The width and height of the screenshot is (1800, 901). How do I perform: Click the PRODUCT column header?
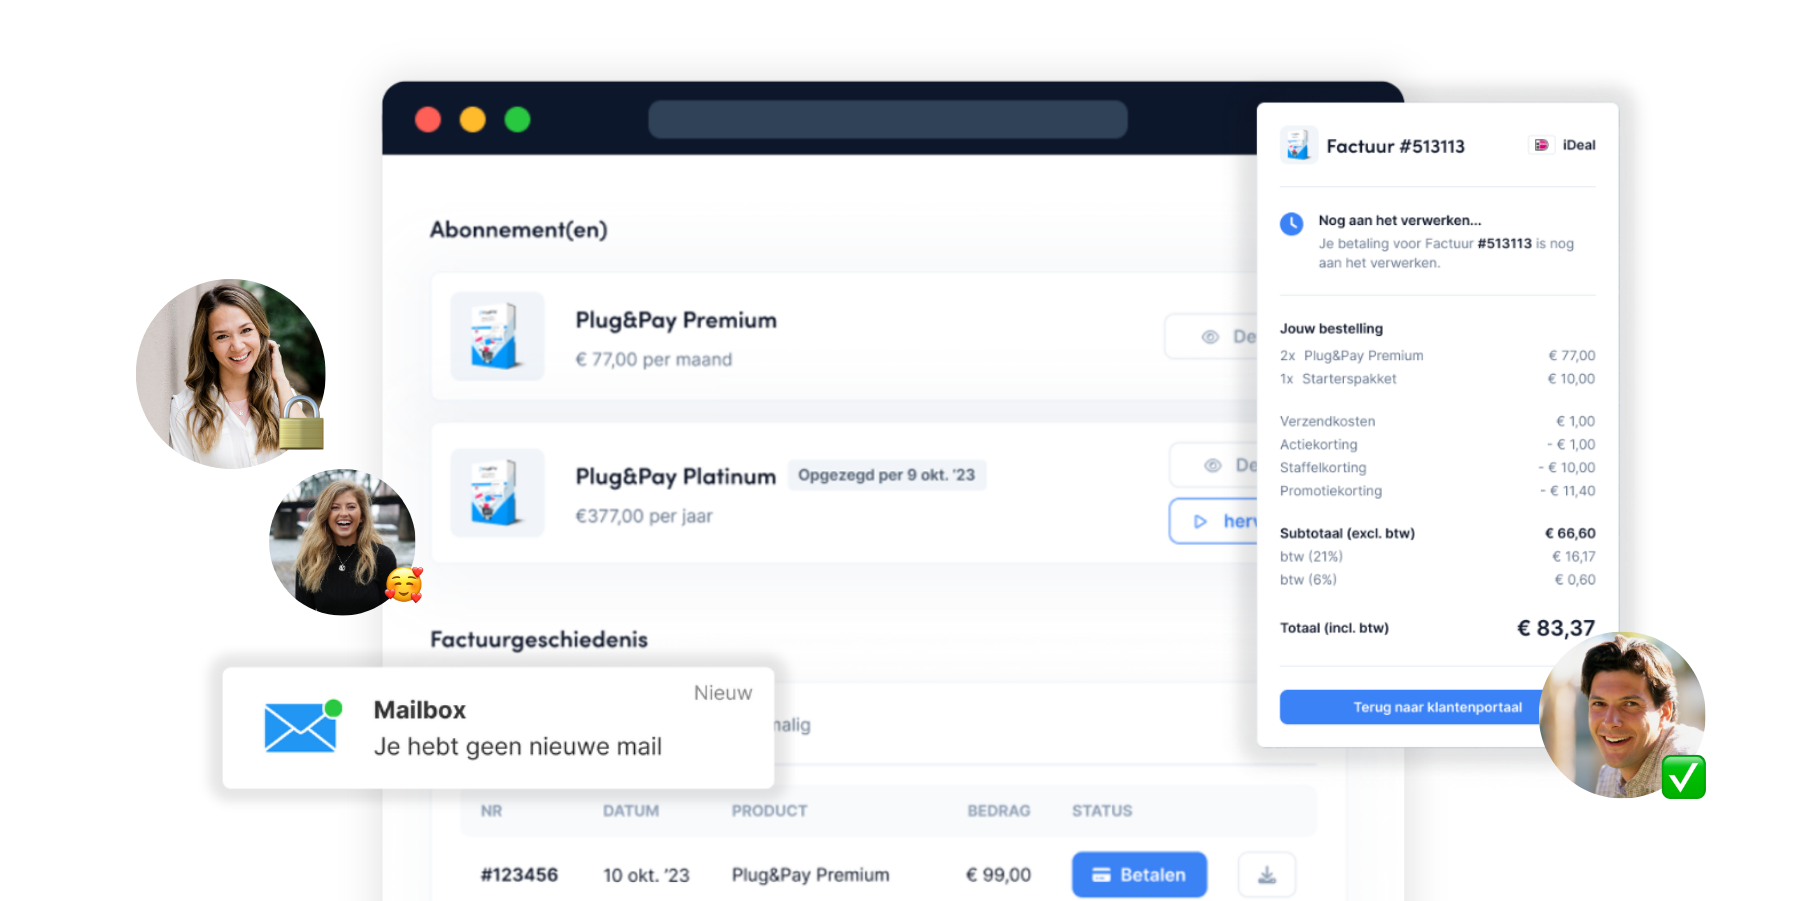(x=769, y=811)
